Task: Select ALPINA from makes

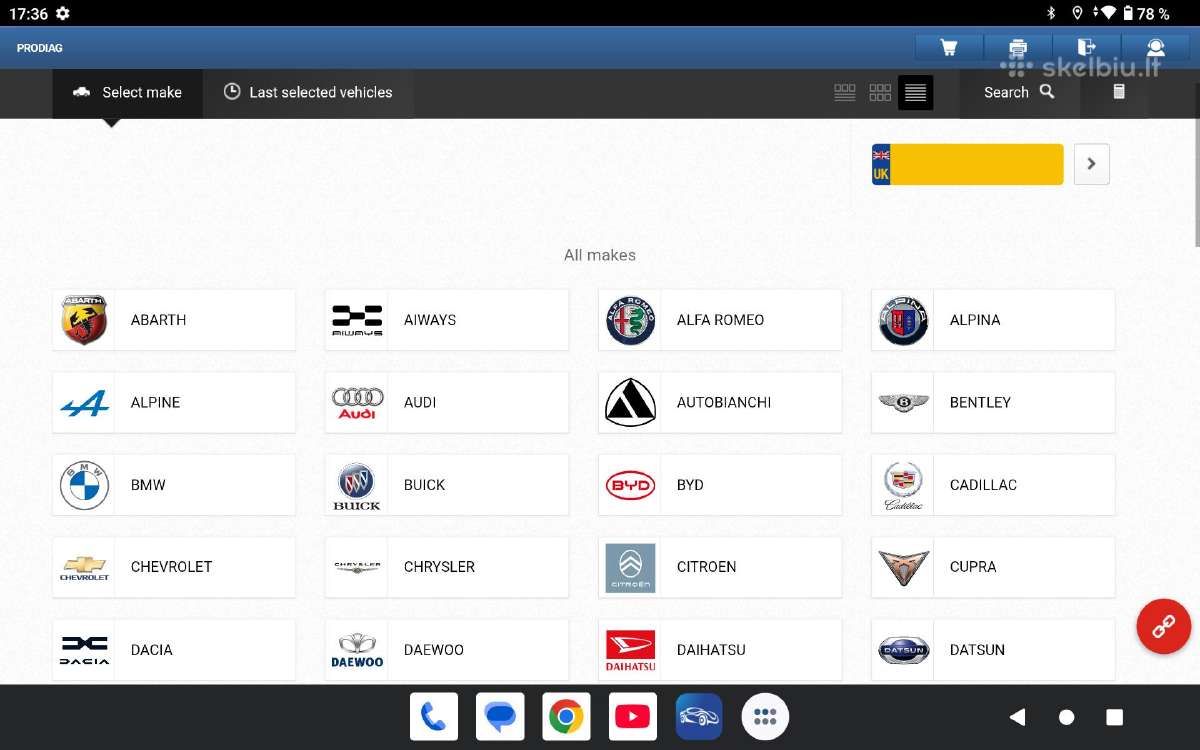Action: pyautogui.click(x=993, y=320)
